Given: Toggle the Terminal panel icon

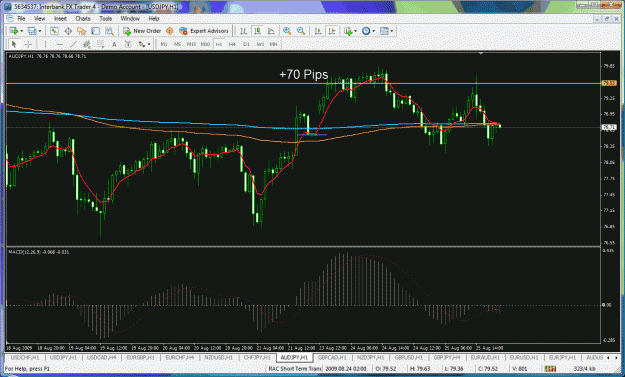Looking at the screenshot, I should pos(96,31).
